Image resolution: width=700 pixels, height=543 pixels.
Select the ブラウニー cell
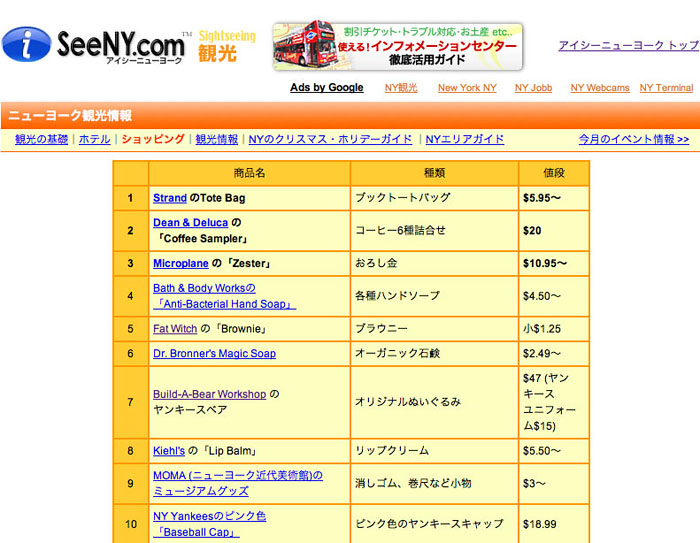(434, 329)
